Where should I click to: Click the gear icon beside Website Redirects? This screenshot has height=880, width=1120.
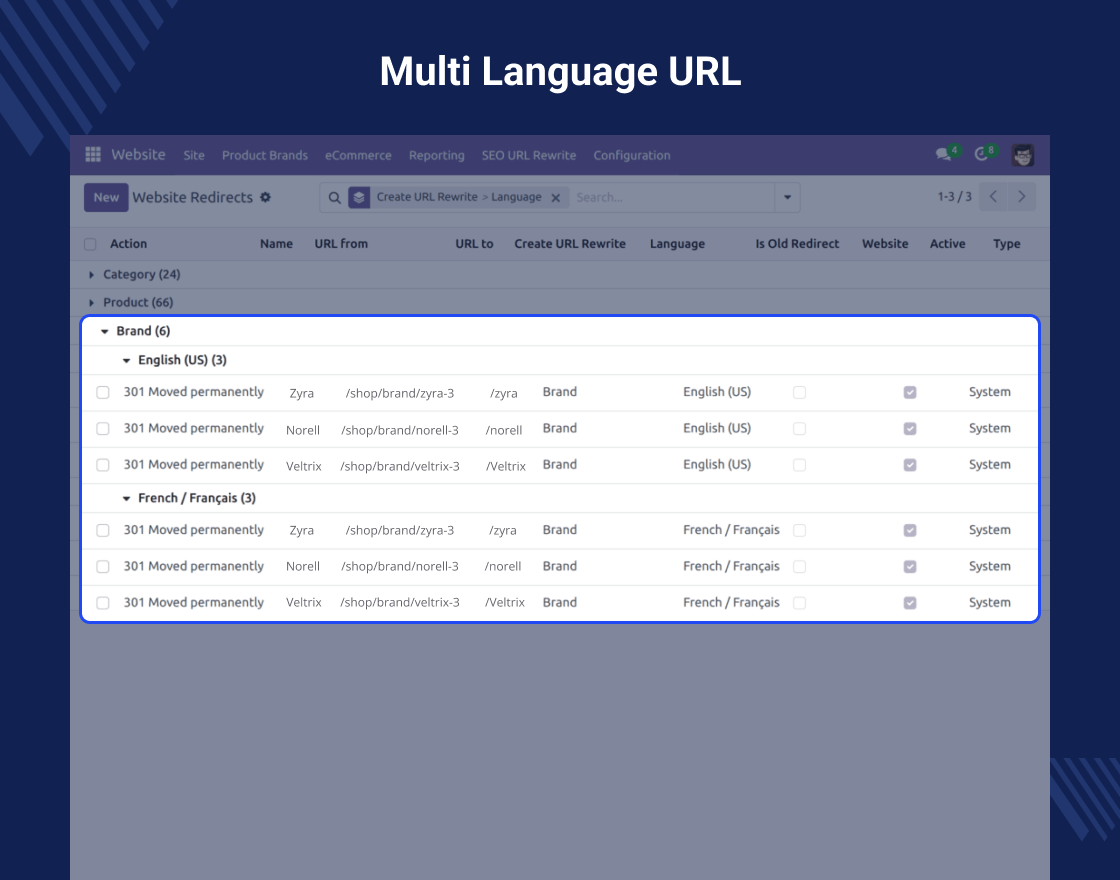click(x=265, y=197)
